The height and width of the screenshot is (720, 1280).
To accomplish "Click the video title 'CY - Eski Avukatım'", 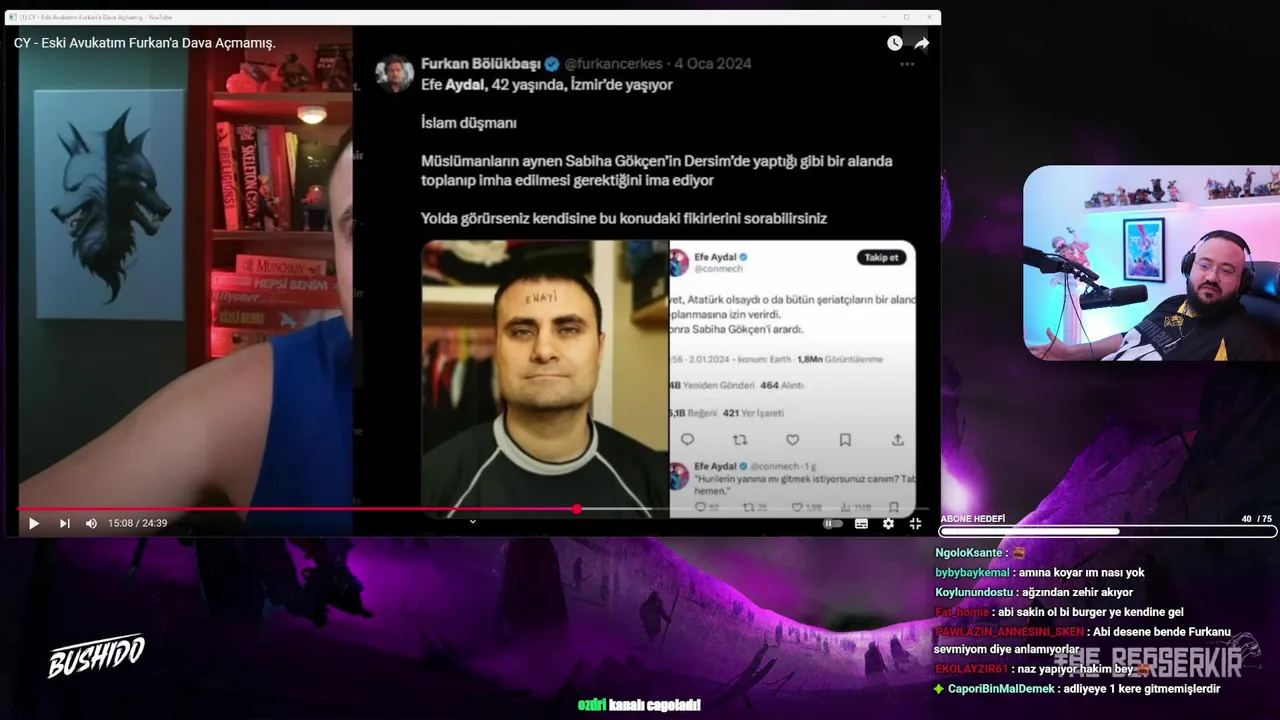I will point(145,43).
